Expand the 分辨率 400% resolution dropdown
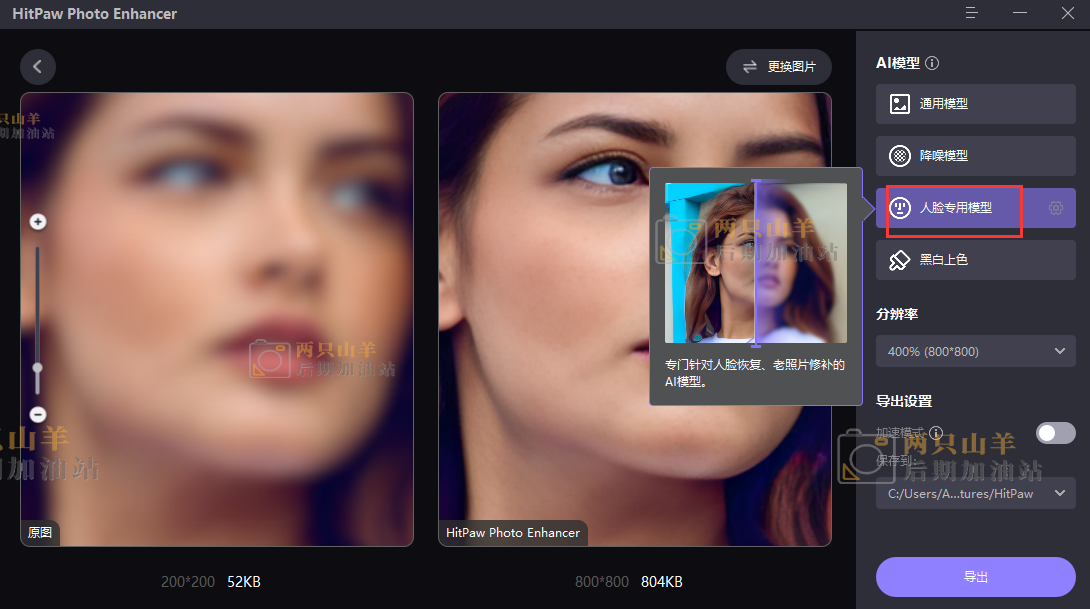Viewport: 1090px width, 609px height. pos(975,351)
